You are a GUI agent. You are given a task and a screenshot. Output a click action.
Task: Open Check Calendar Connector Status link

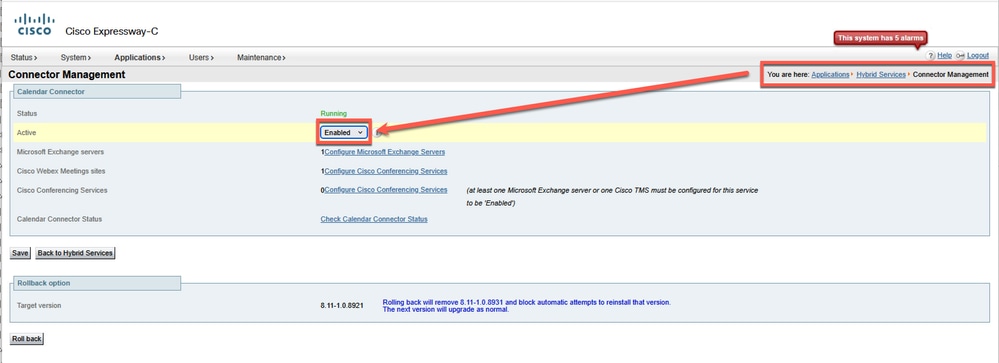(374, 219)
